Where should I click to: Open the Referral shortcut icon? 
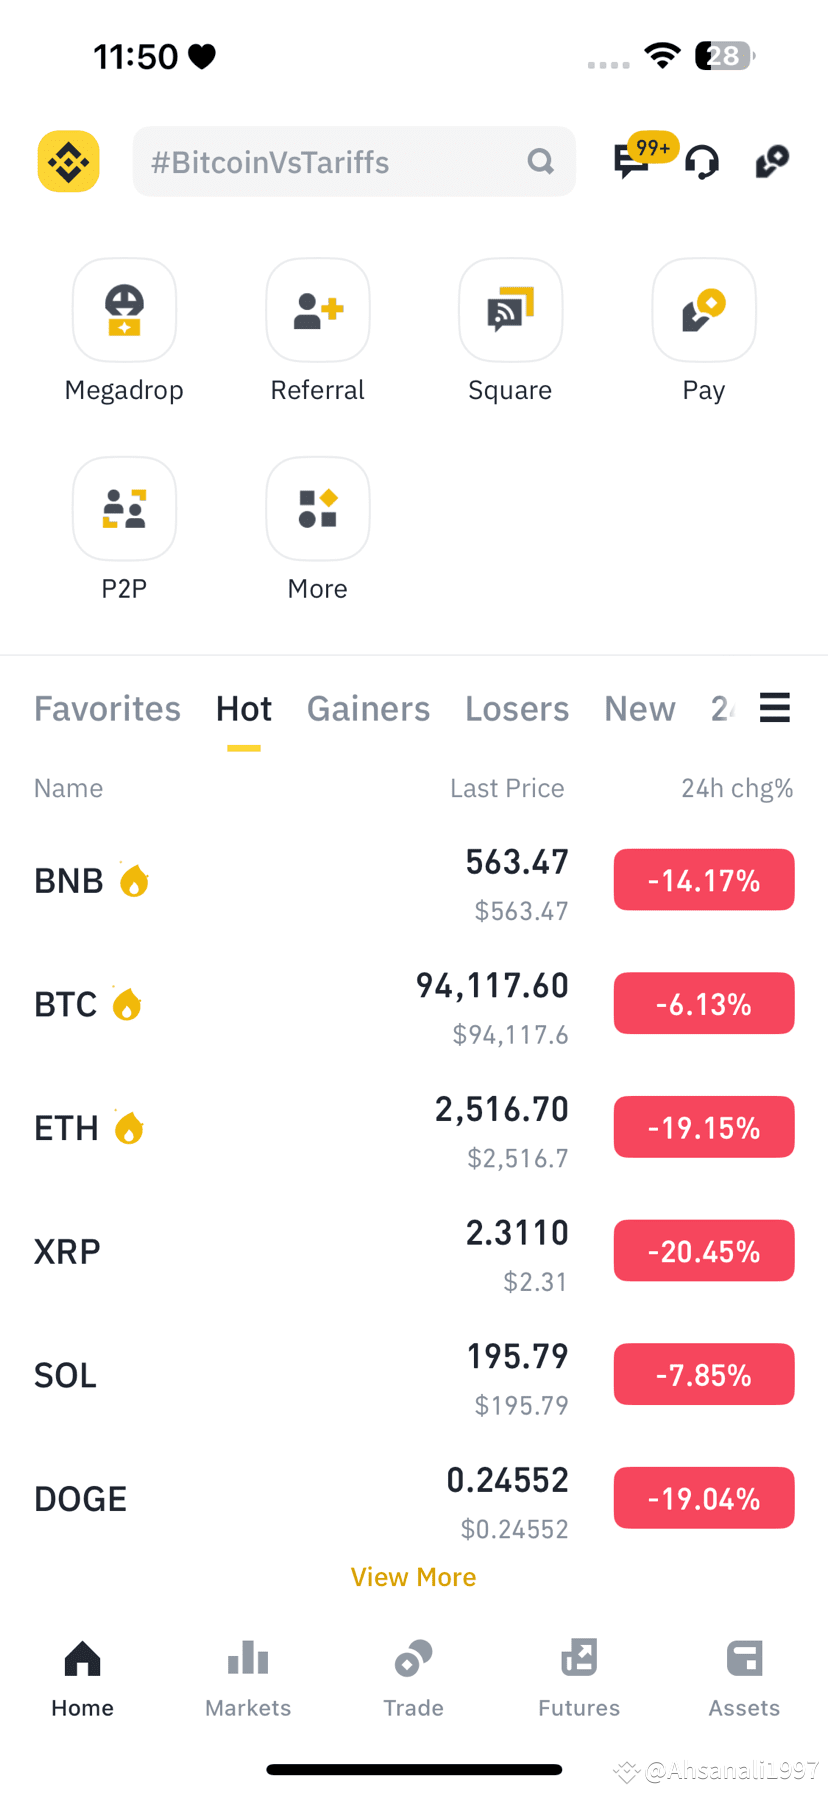[x=318, y=310]
